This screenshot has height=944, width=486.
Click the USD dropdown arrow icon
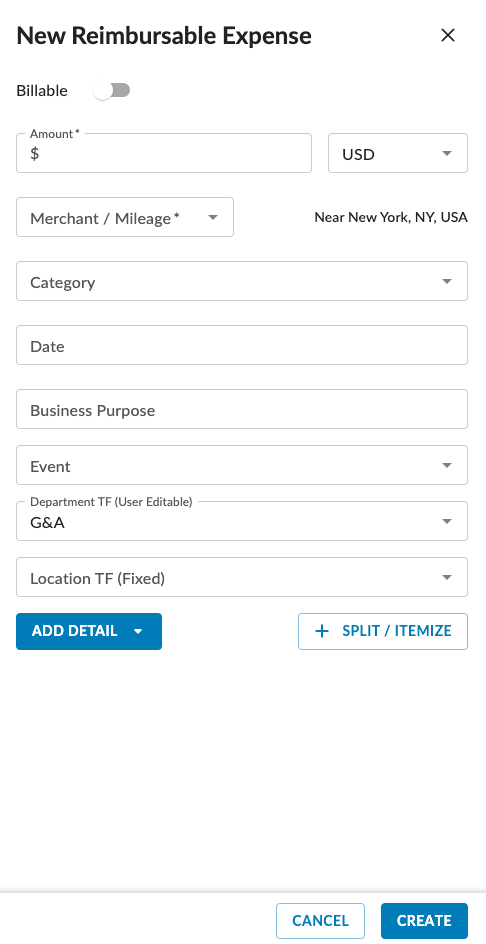point(447,154)
